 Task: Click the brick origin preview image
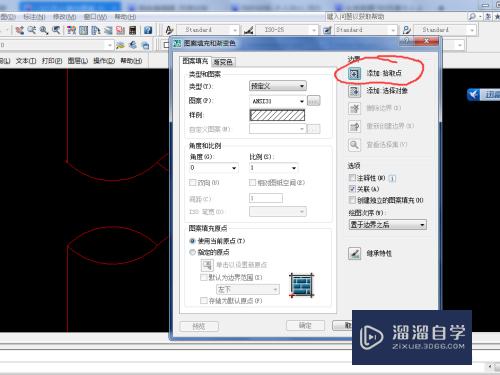click(302, 285)
